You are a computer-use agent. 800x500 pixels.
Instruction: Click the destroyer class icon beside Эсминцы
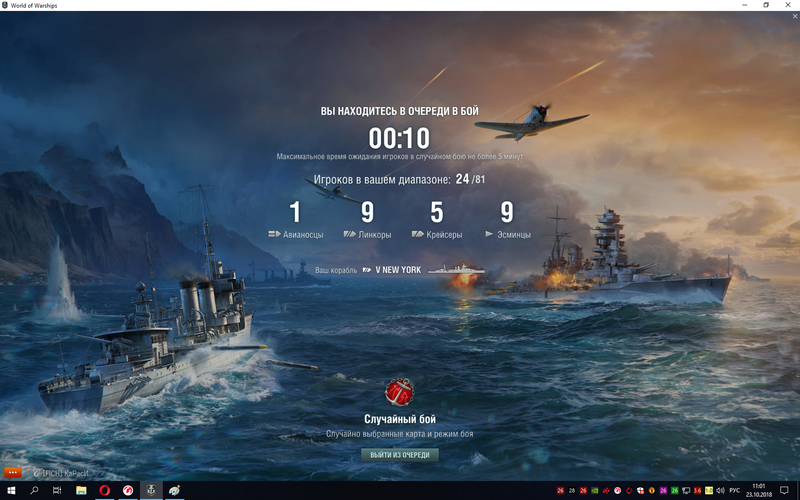(489, 234)
